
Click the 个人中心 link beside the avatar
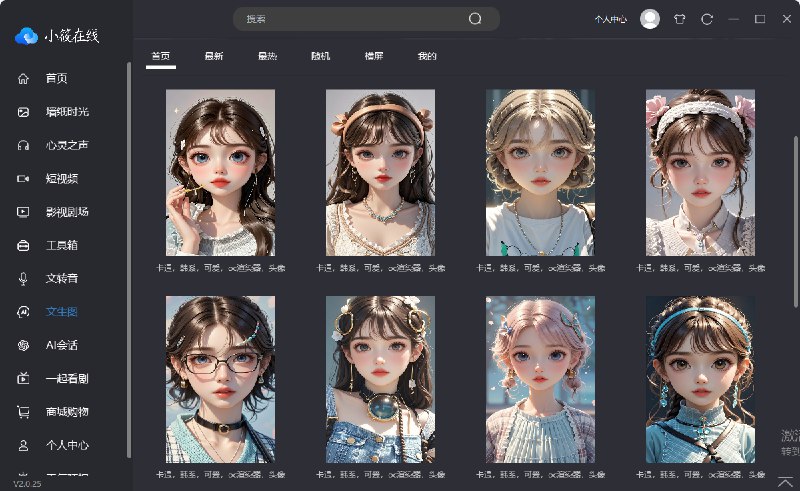[x=610, y=19]
